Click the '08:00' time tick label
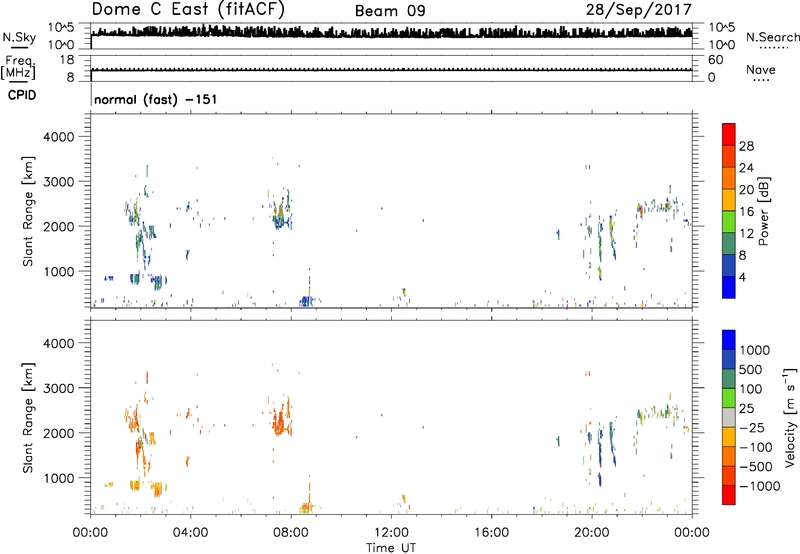The image size is (800, 554). point(290,533)
